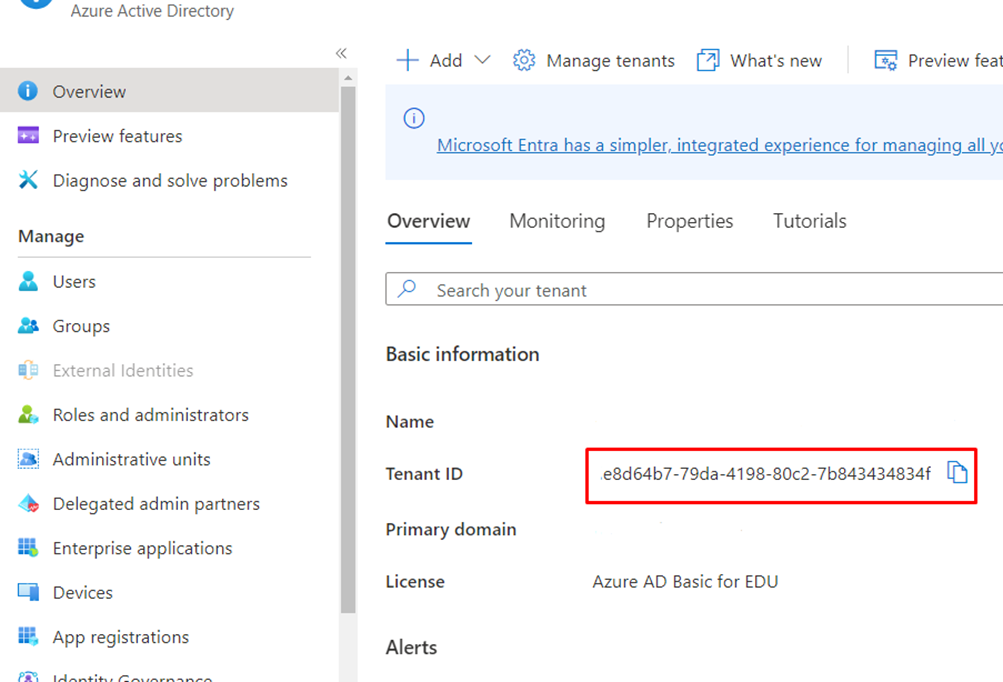The image size is (1003, 682).
Task: Click the Devices monitor icon
Action: point(28,592)
